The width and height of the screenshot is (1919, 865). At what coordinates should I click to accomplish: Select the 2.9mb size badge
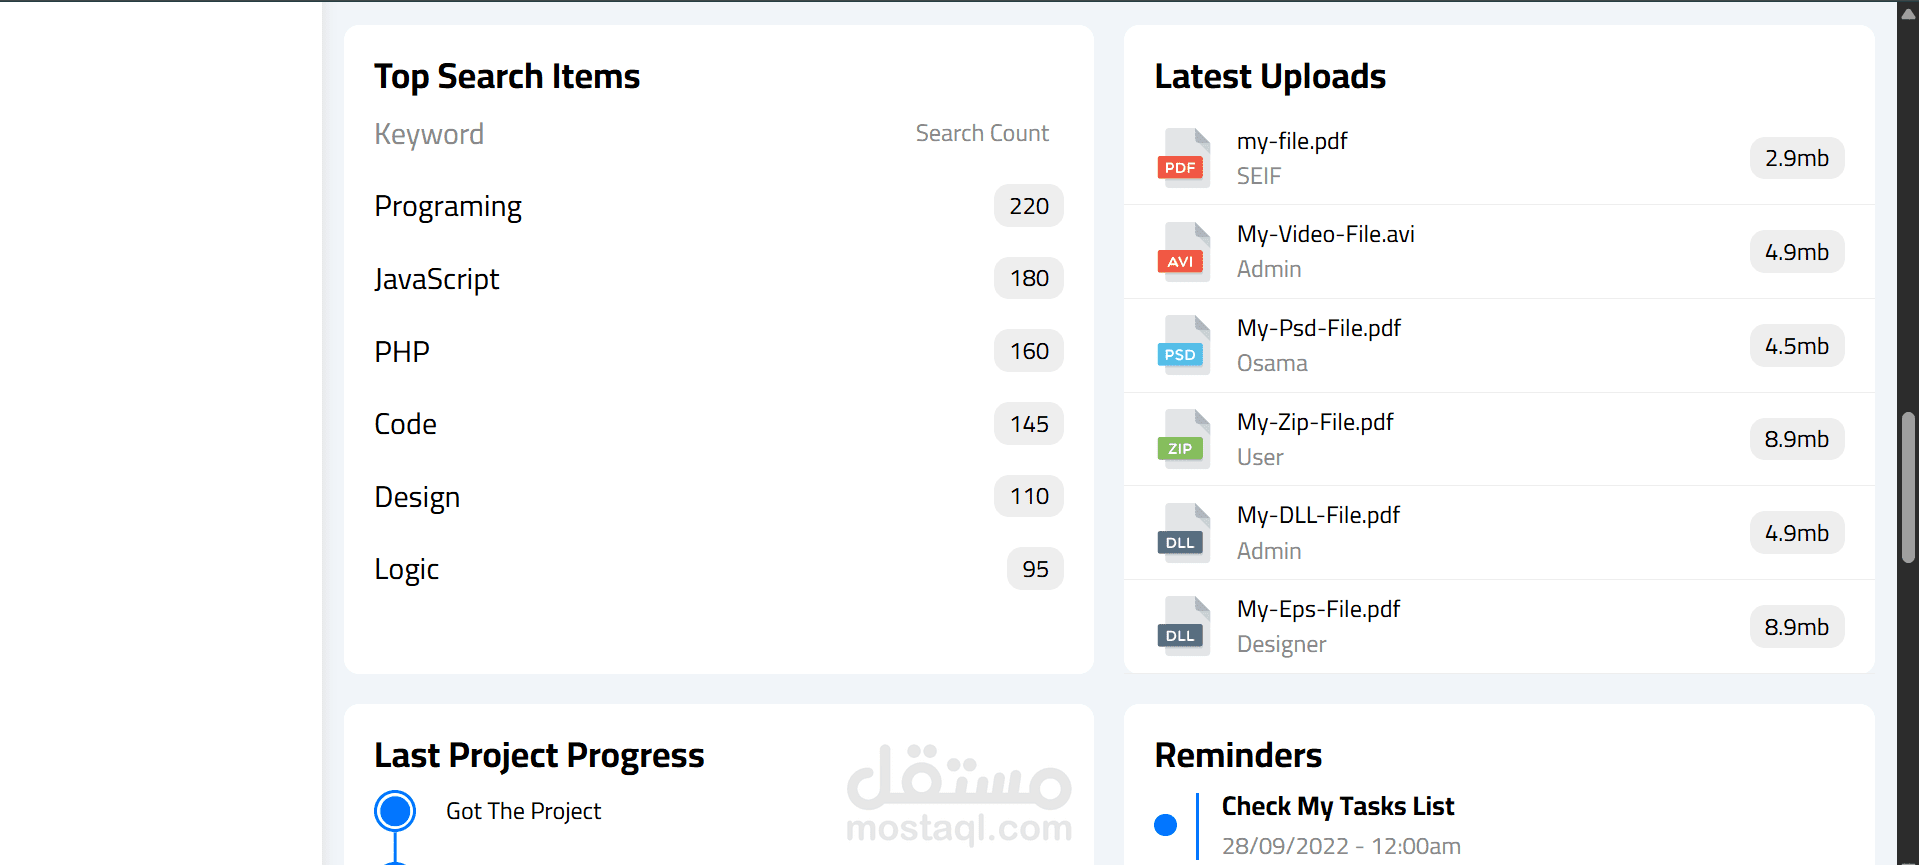point(1797,158)
